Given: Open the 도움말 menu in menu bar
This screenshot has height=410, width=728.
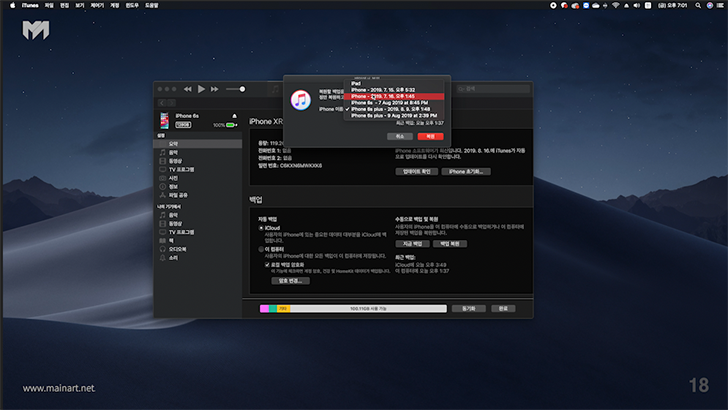Looking at the screenshot, I should [152, 6].
